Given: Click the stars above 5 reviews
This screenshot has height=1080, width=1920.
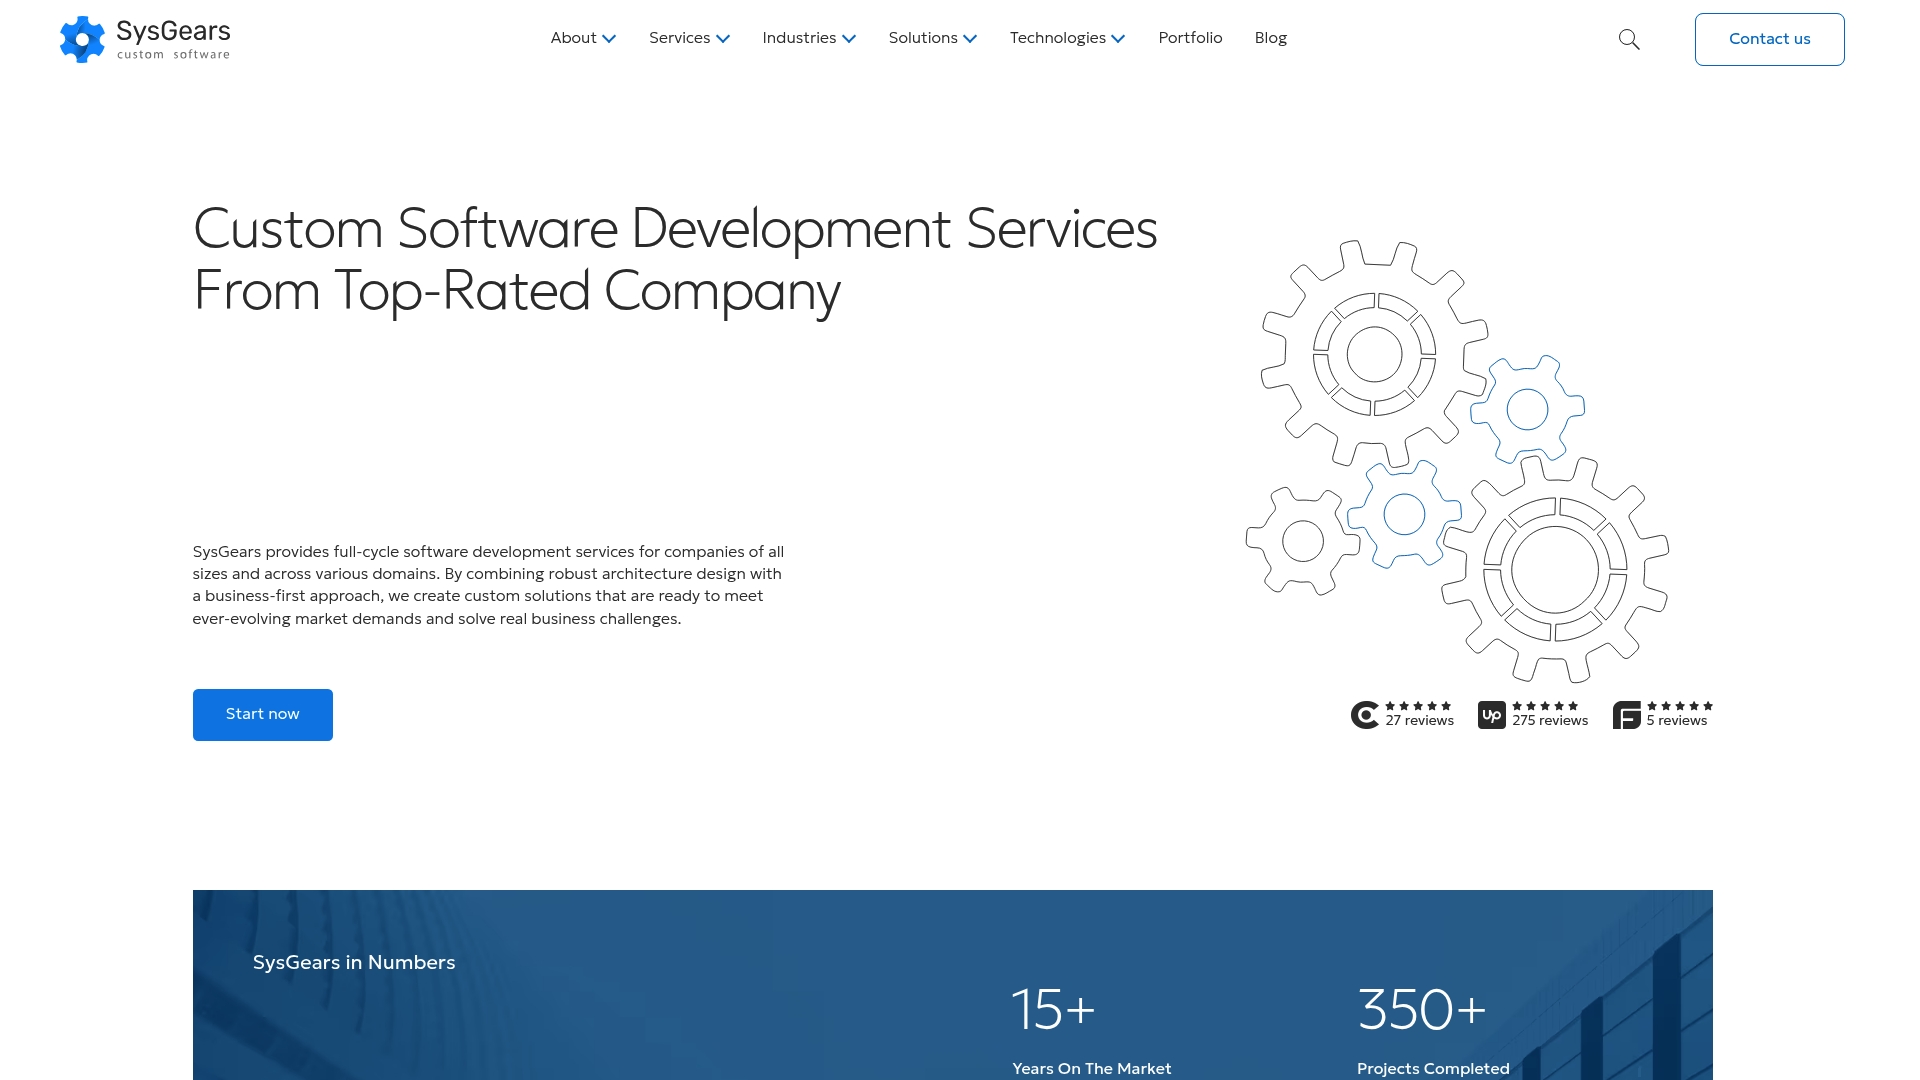Looking at the screenshot, I should pos(1680,706).
